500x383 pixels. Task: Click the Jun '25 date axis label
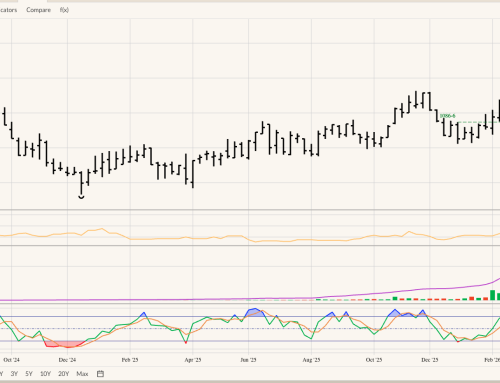pos(248,360)
